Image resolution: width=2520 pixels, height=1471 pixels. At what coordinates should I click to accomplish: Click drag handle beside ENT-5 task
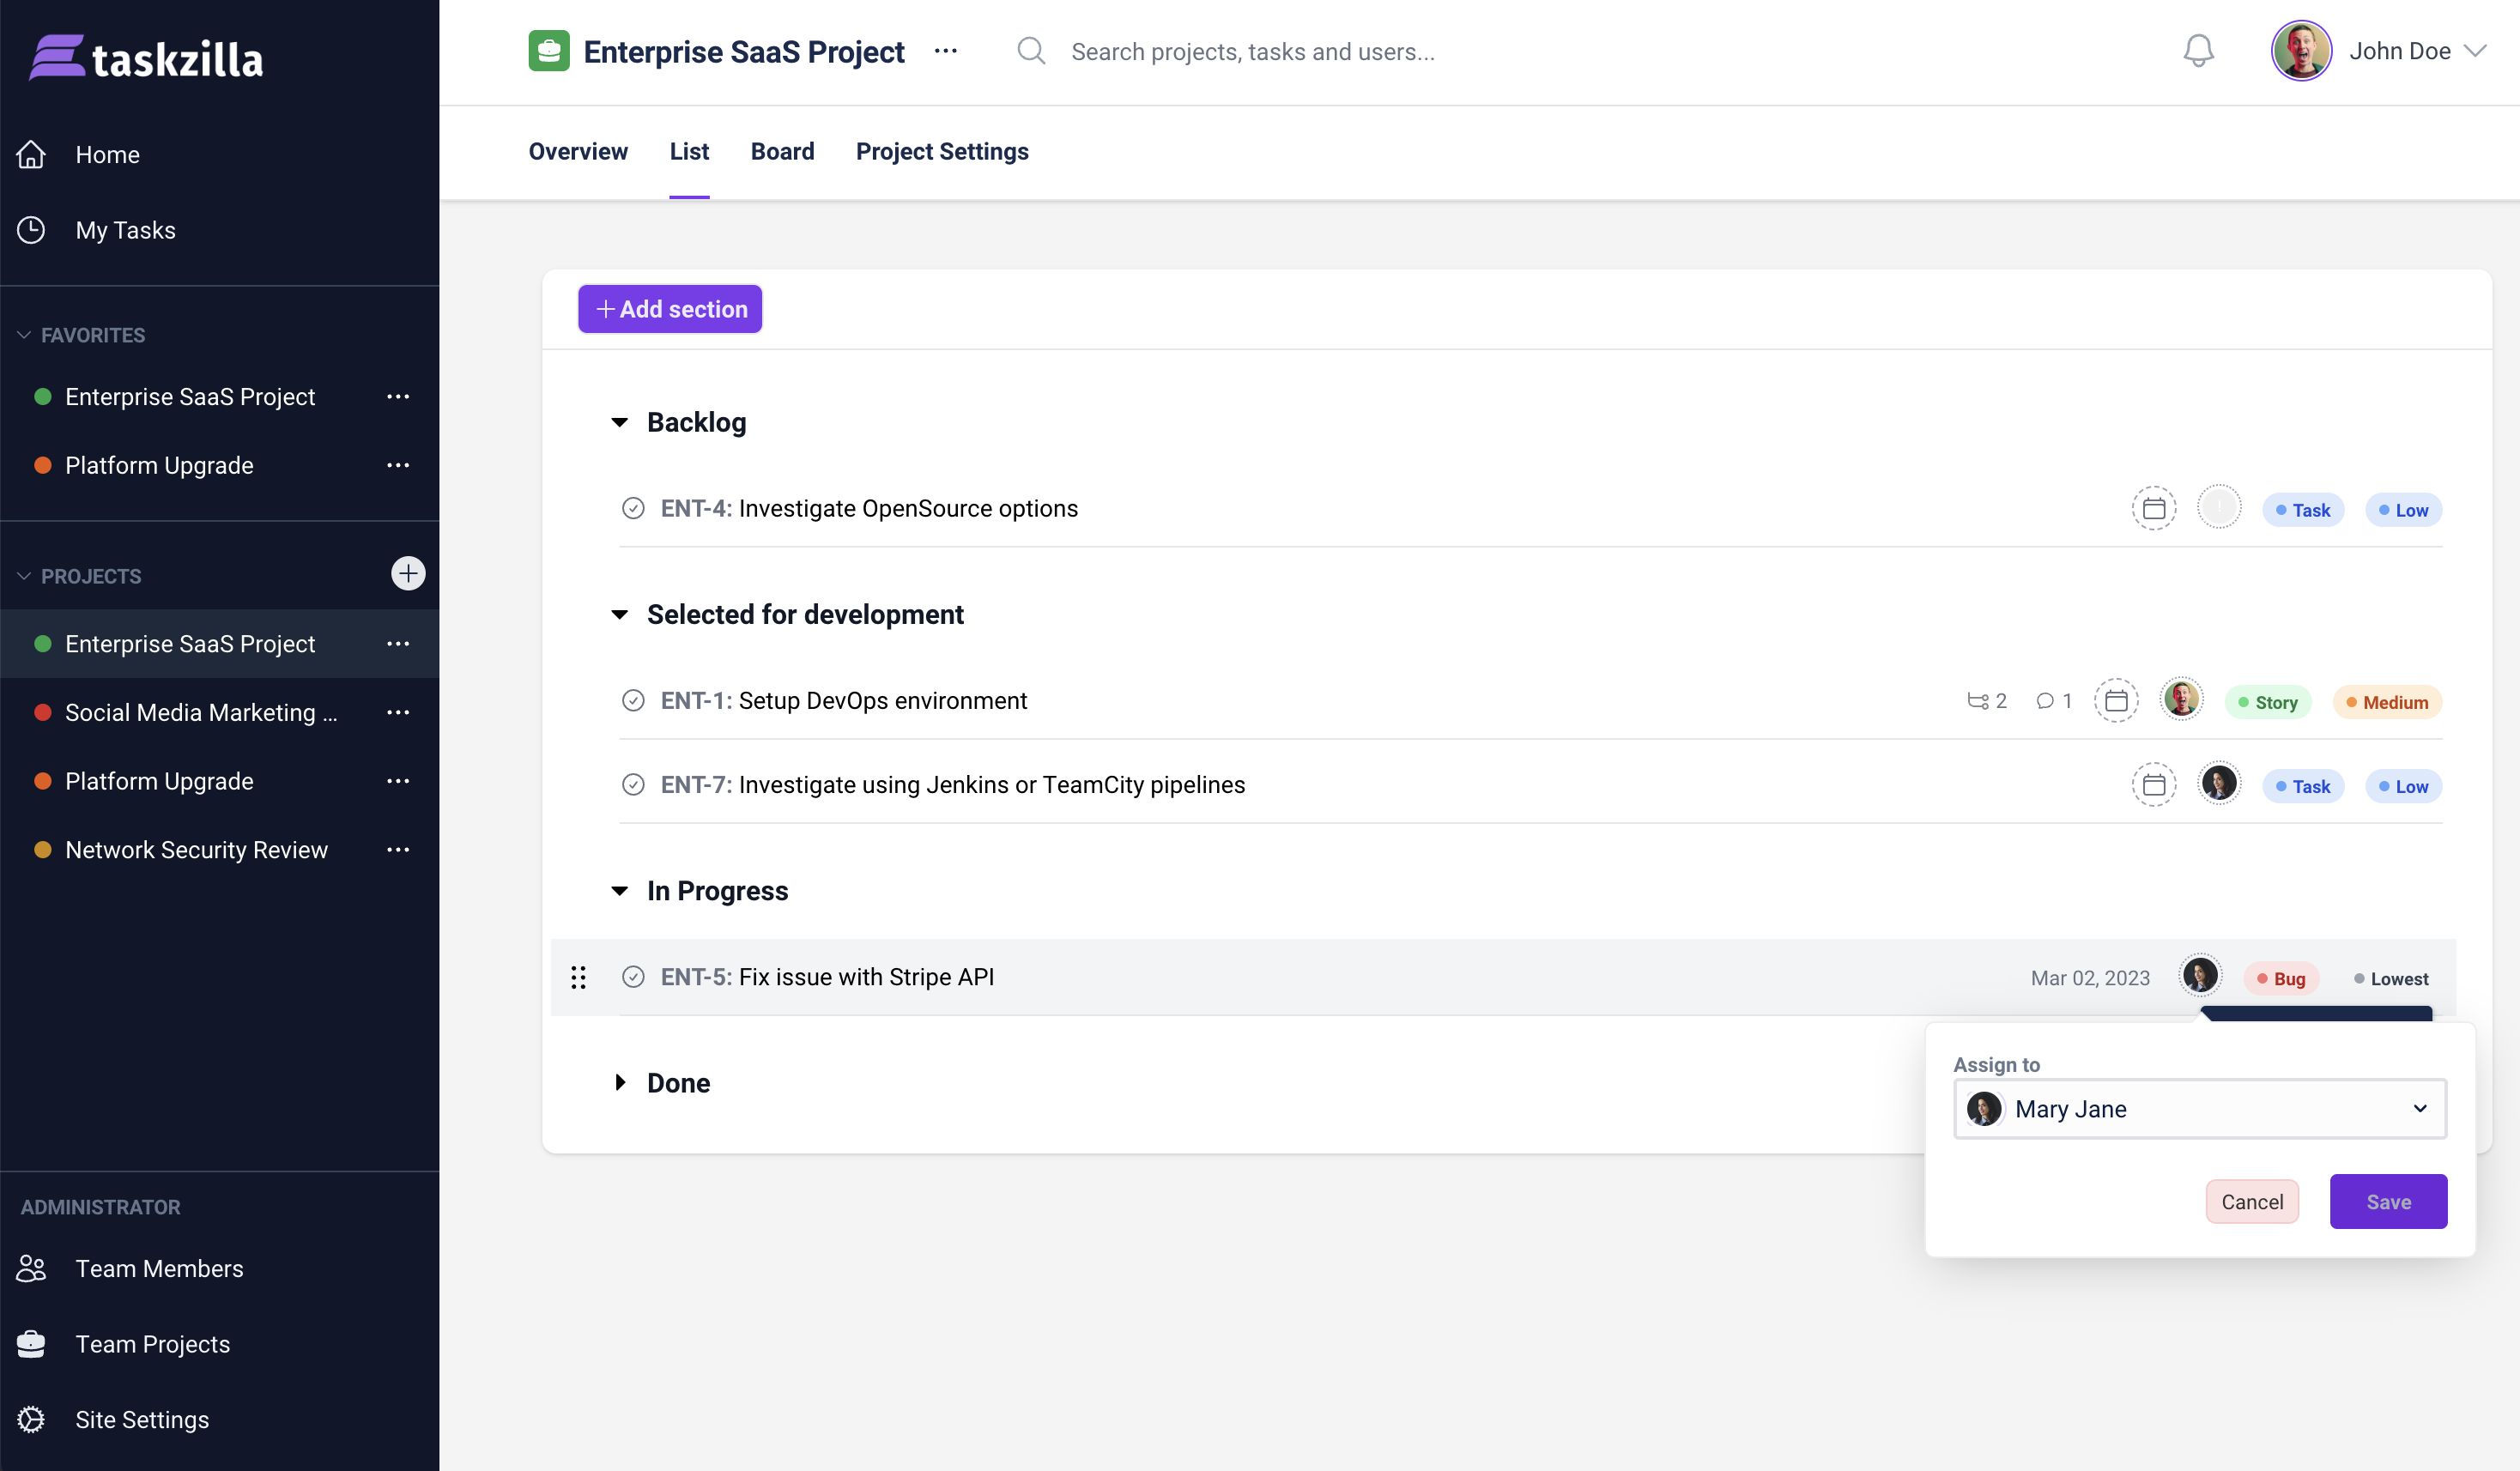click(x=578, y=977)
